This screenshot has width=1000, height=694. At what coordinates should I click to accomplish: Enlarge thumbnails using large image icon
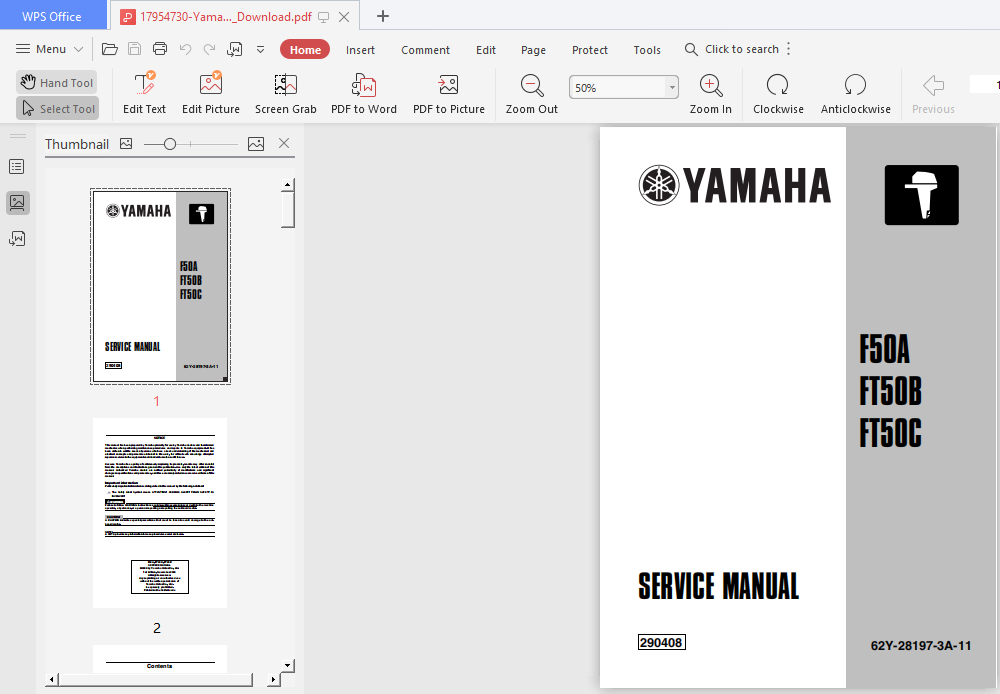point(256,144)
